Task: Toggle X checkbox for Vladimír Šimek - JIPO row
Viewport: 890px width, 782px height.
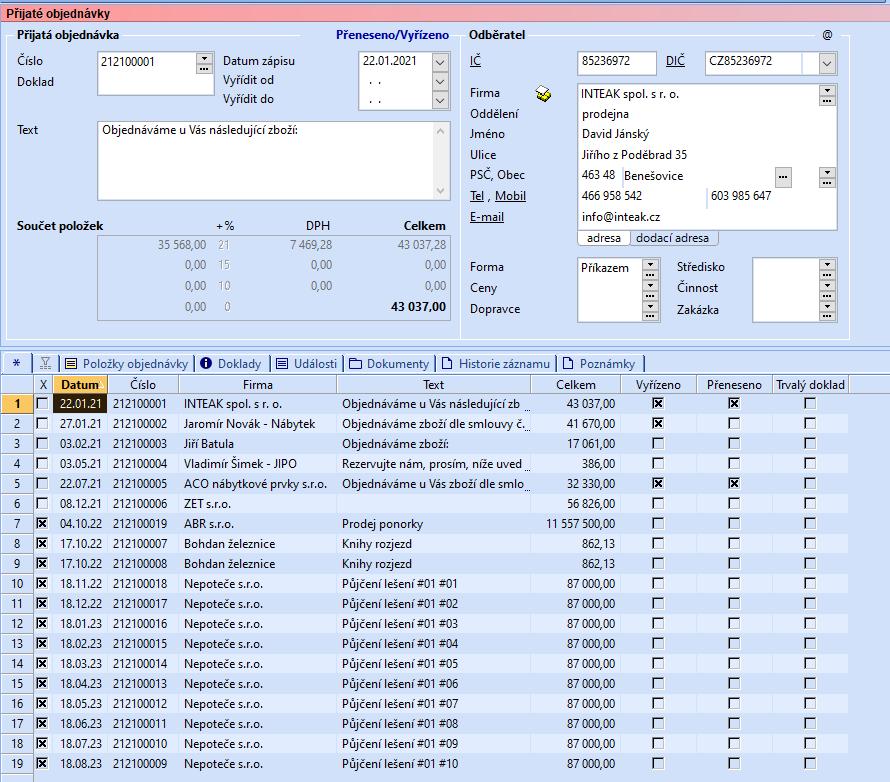Action: [x=42, y=464]
